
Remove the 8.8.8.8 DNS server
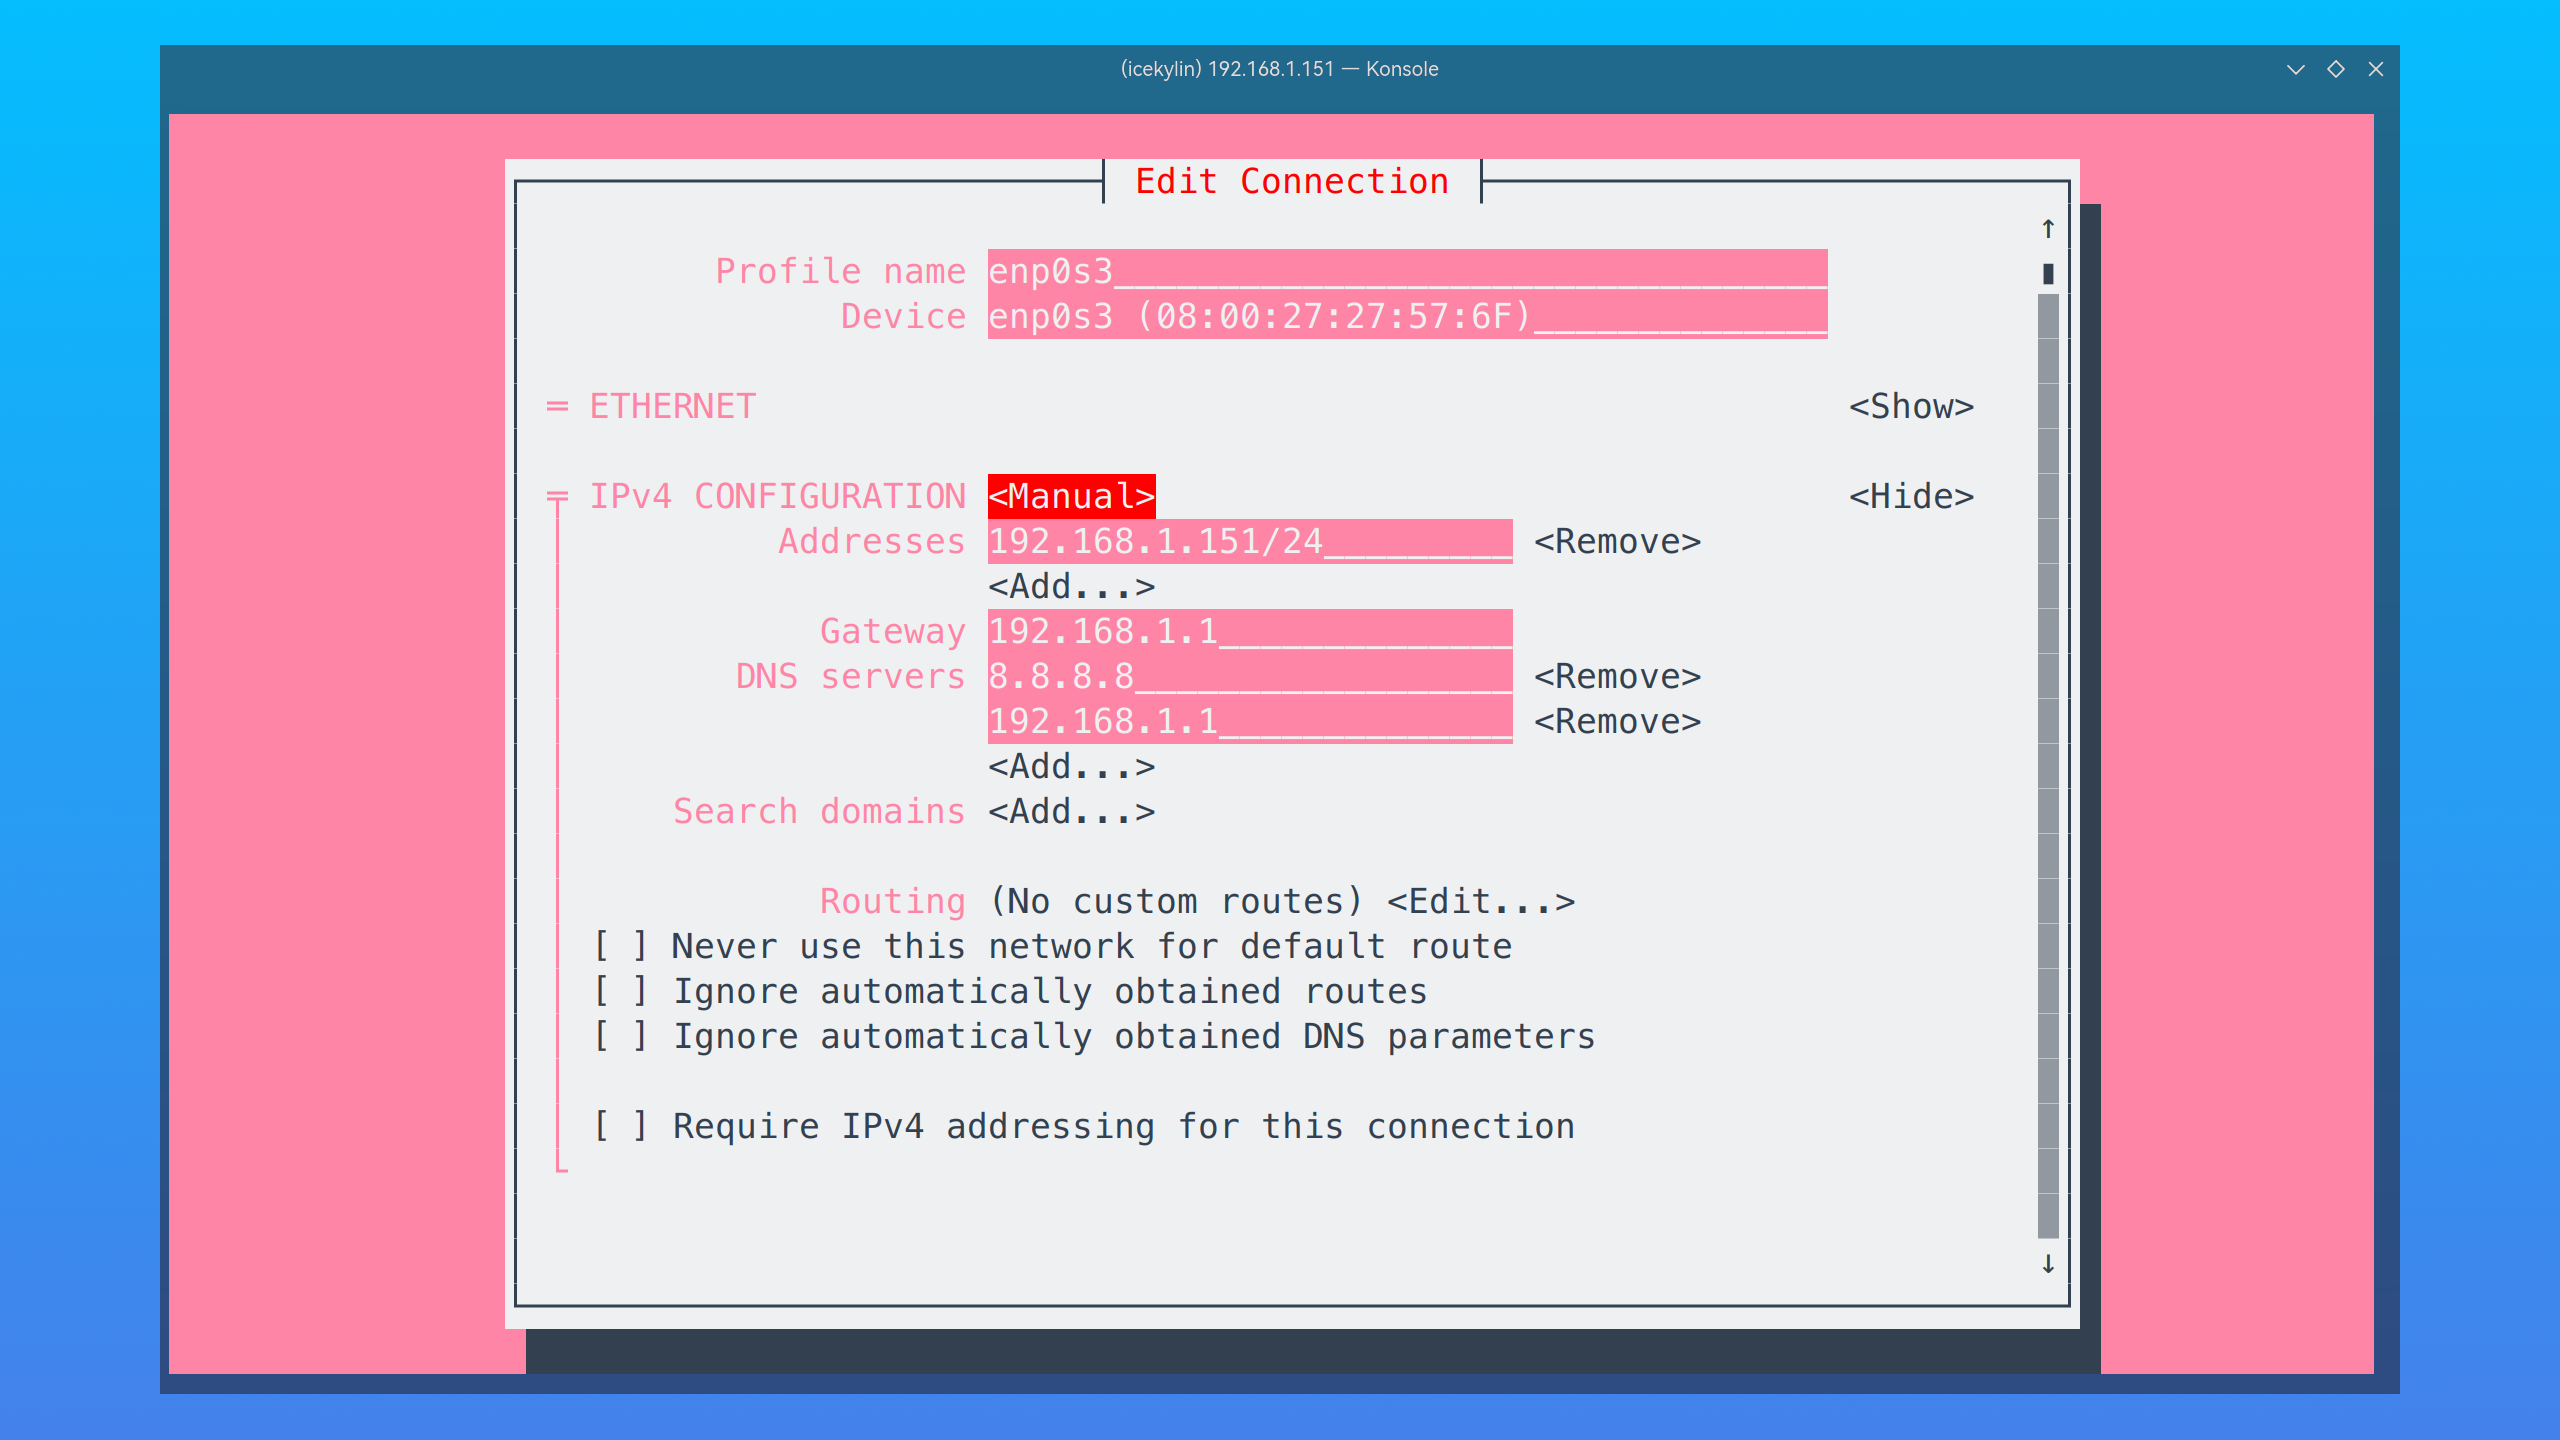click(x=1617, y=676)
